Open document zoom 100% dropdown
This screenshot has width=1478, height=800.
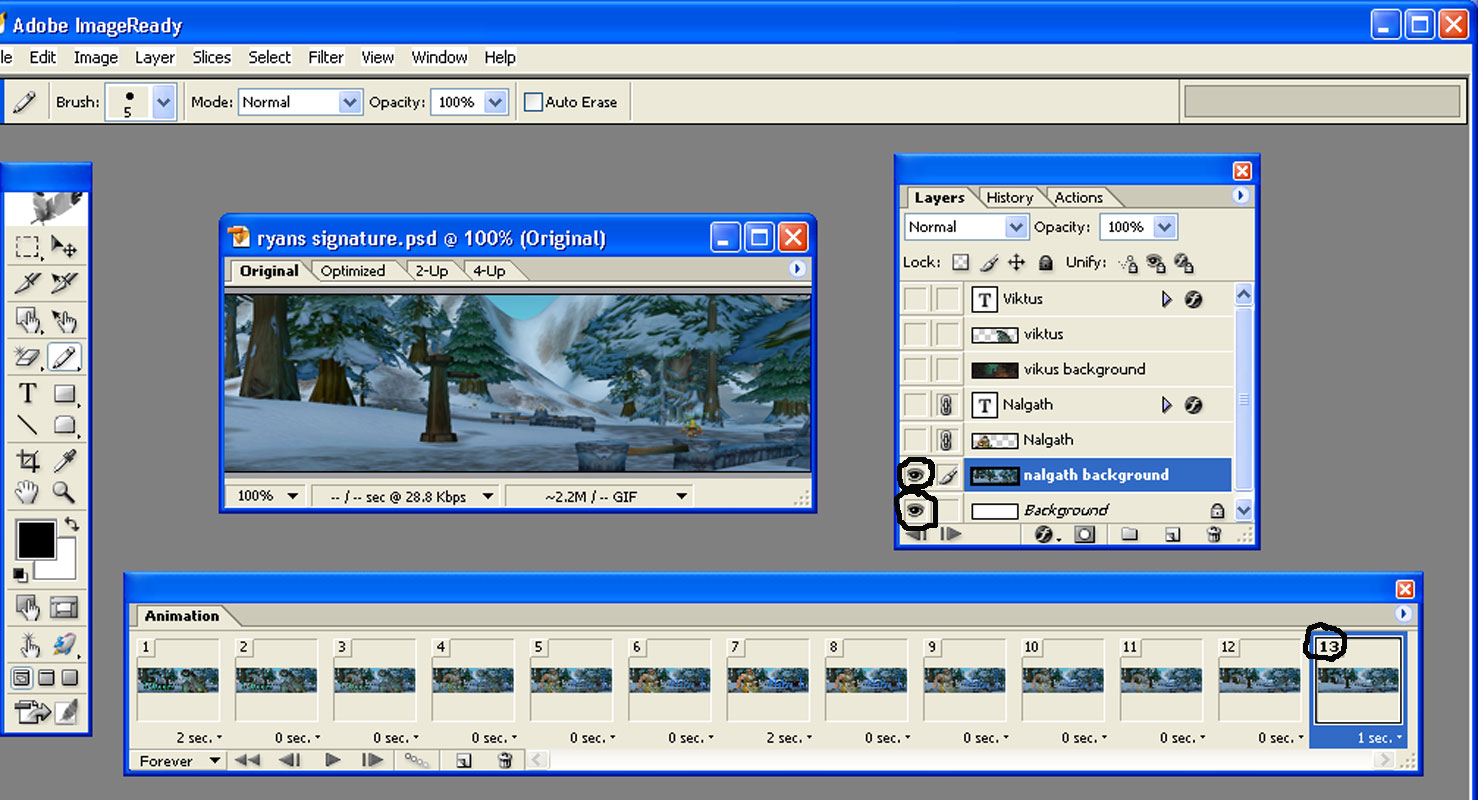266,496
